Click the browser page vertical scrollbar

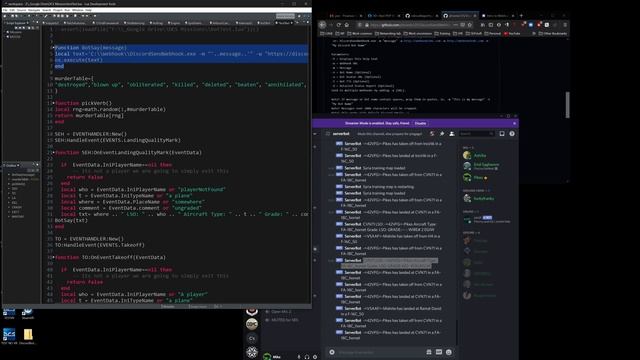[x=567, y=105]
